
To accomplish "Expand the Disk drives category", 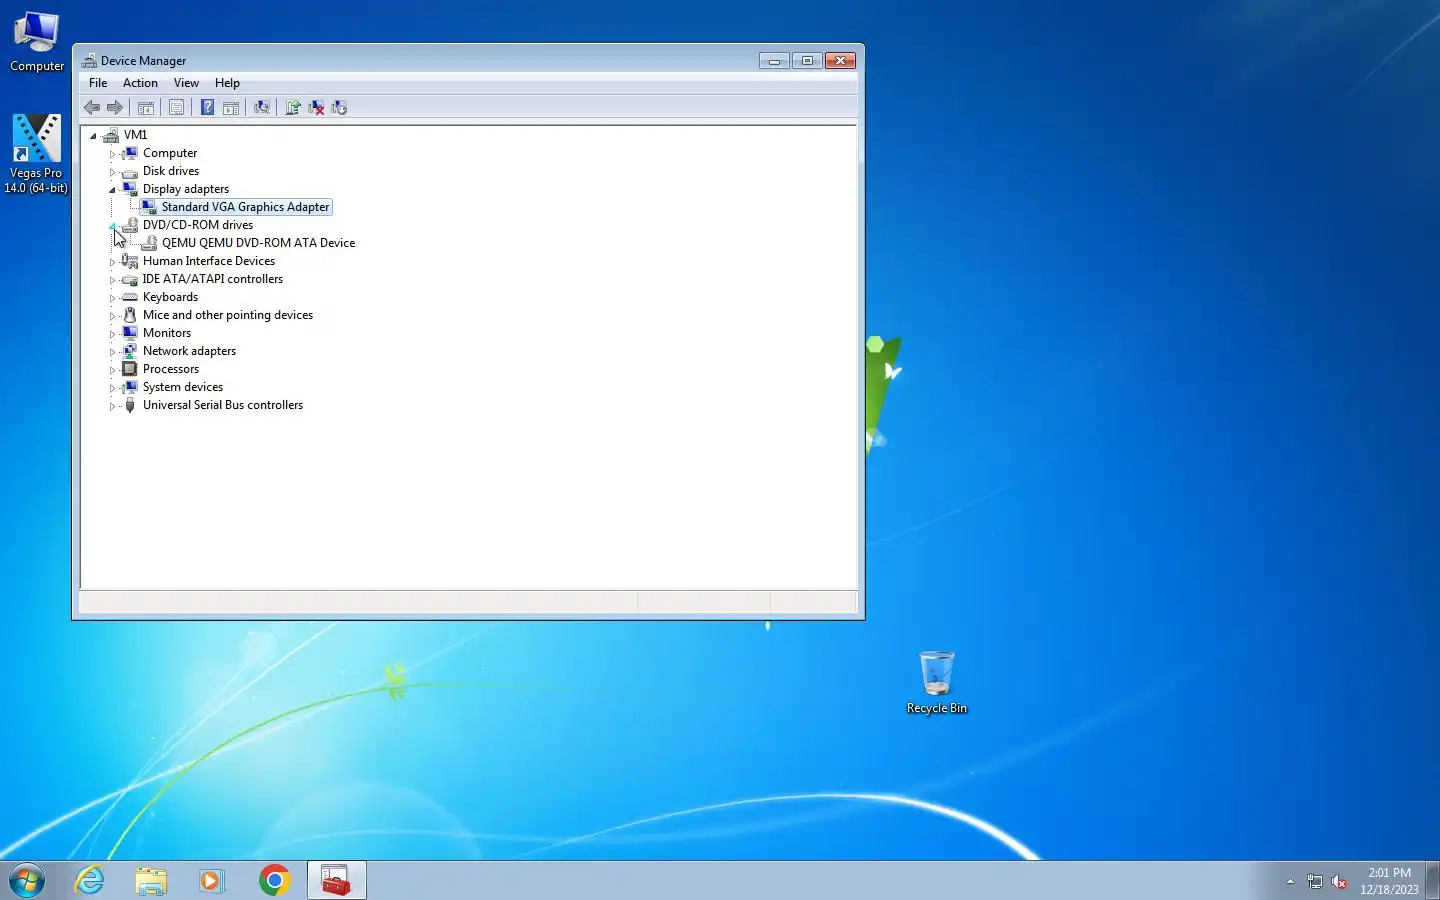I will click(x=112, y=172).
